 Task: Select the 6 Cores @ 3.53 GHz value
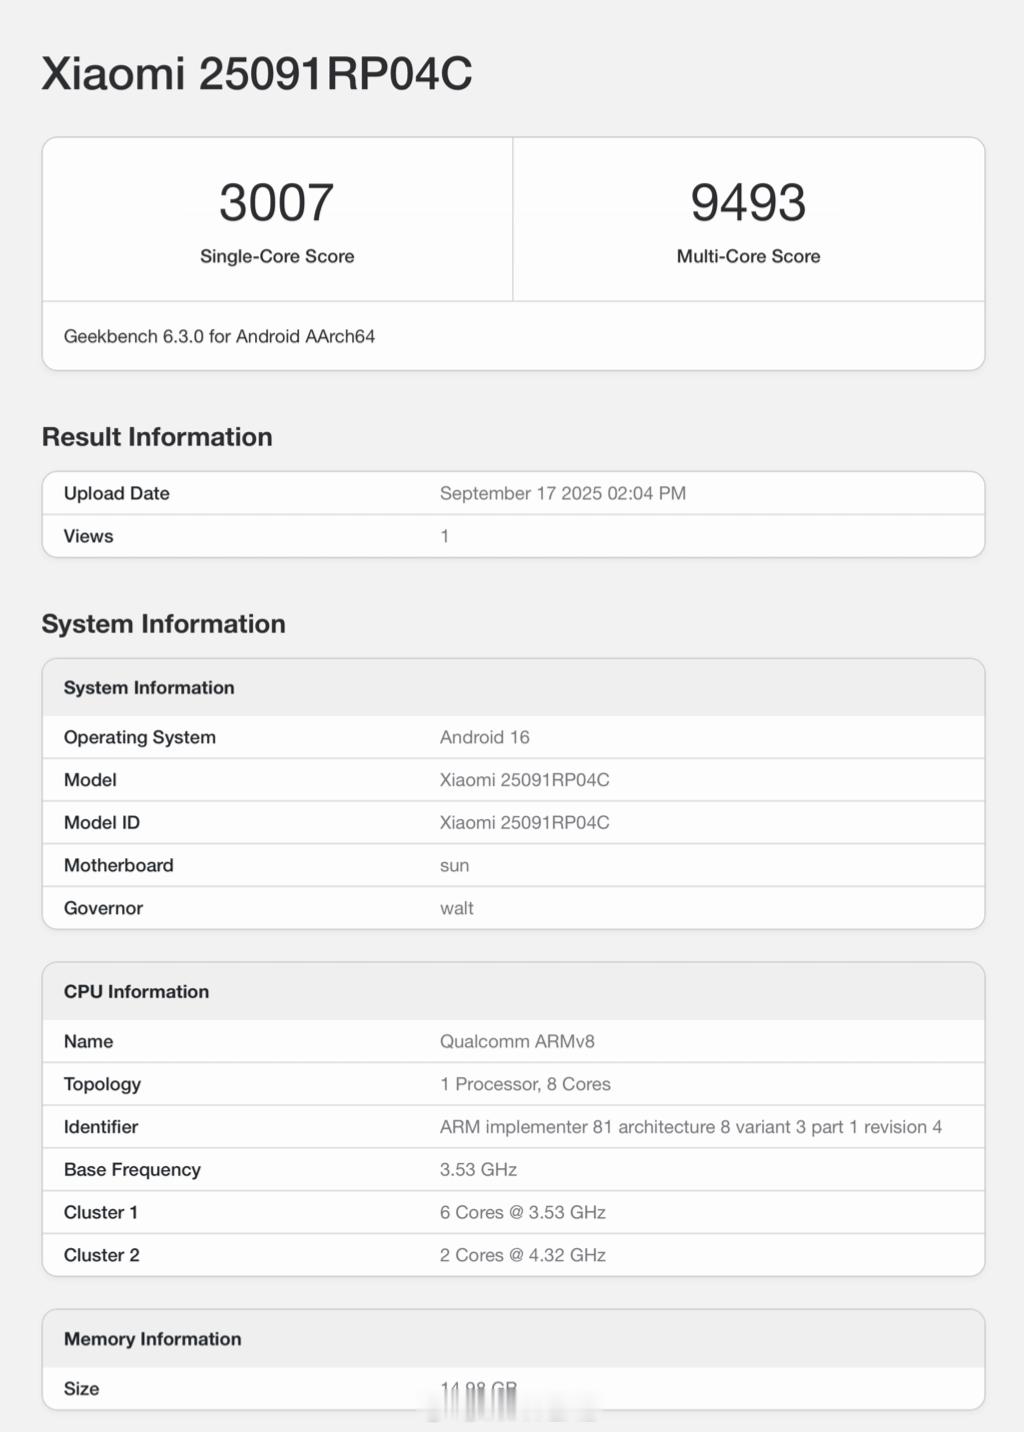click(x=522, y=1212)
